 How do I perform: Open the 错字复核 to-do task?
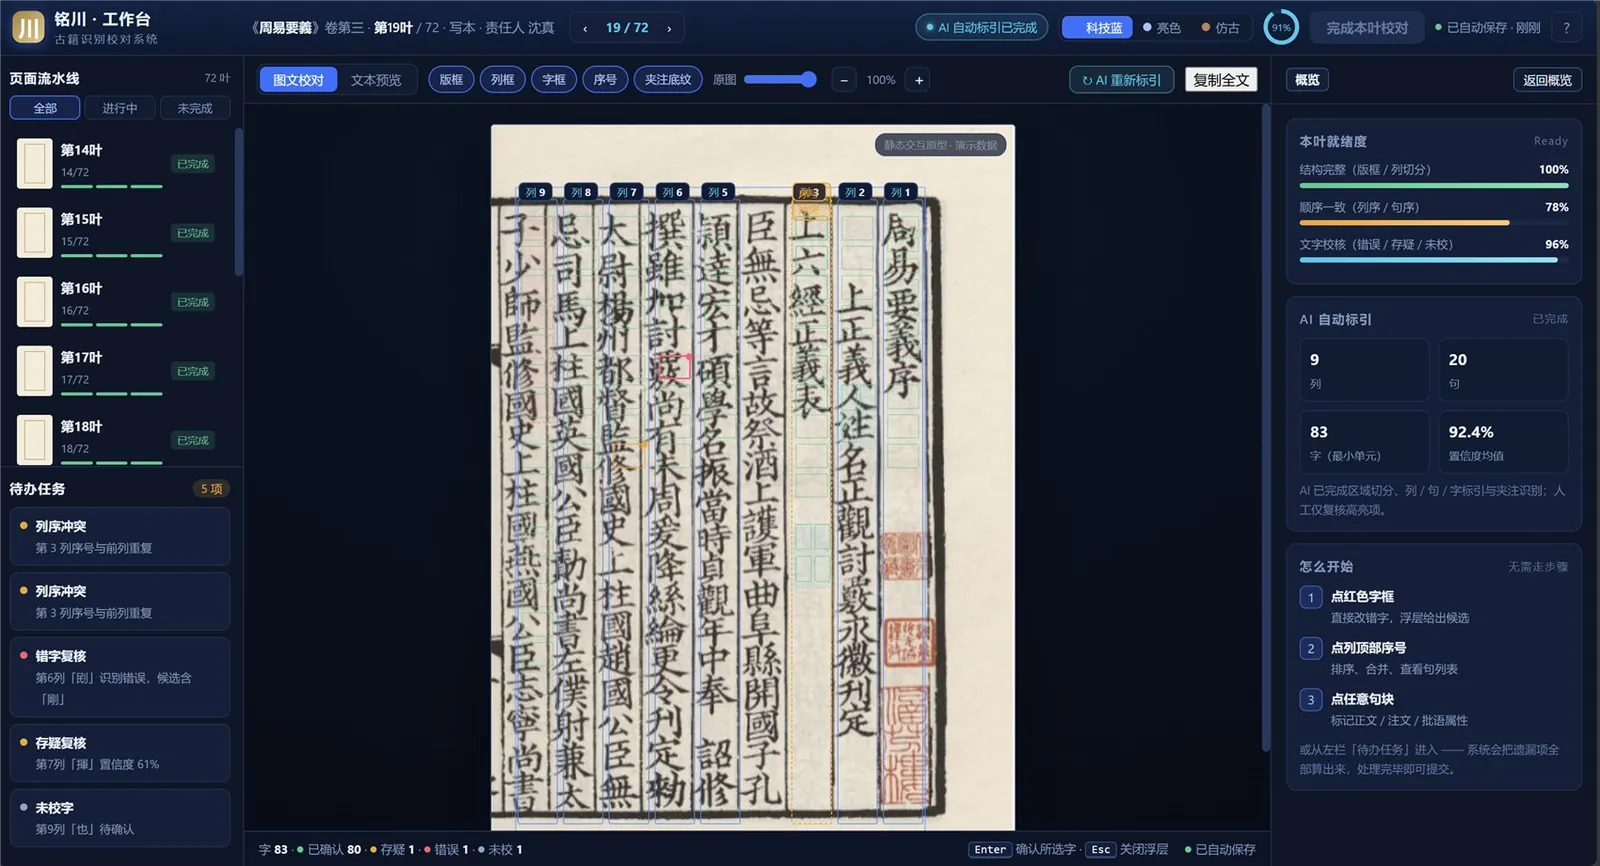point(120,677)
